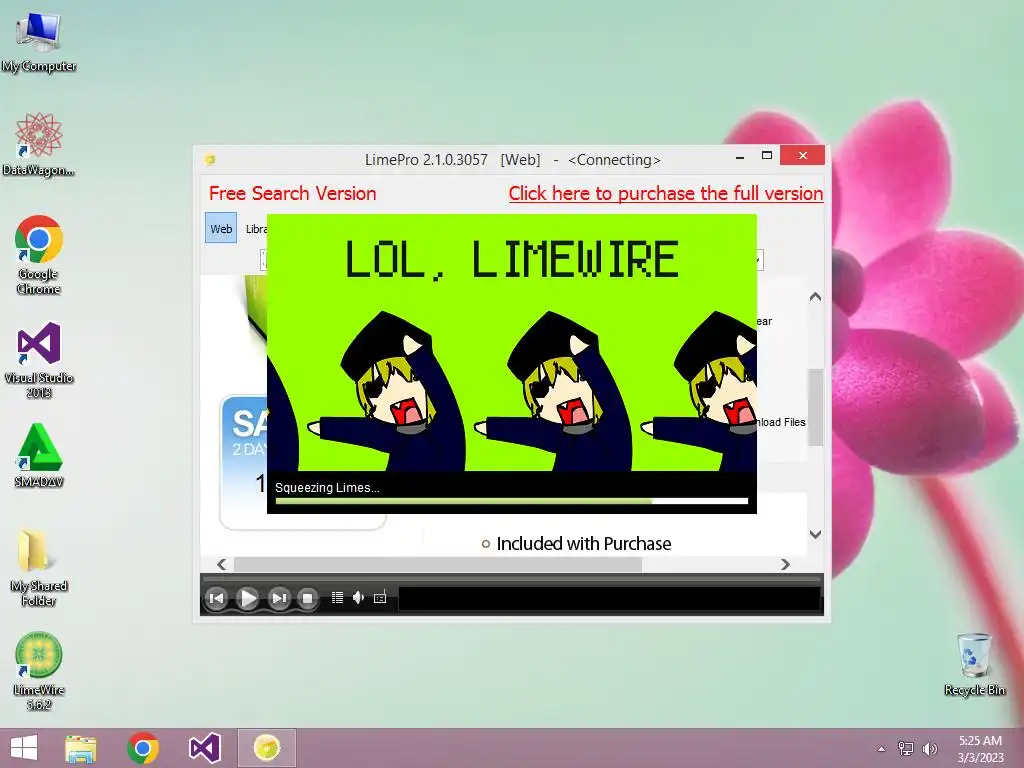Click the vertical scrollbar up arrow

(815, 296)
